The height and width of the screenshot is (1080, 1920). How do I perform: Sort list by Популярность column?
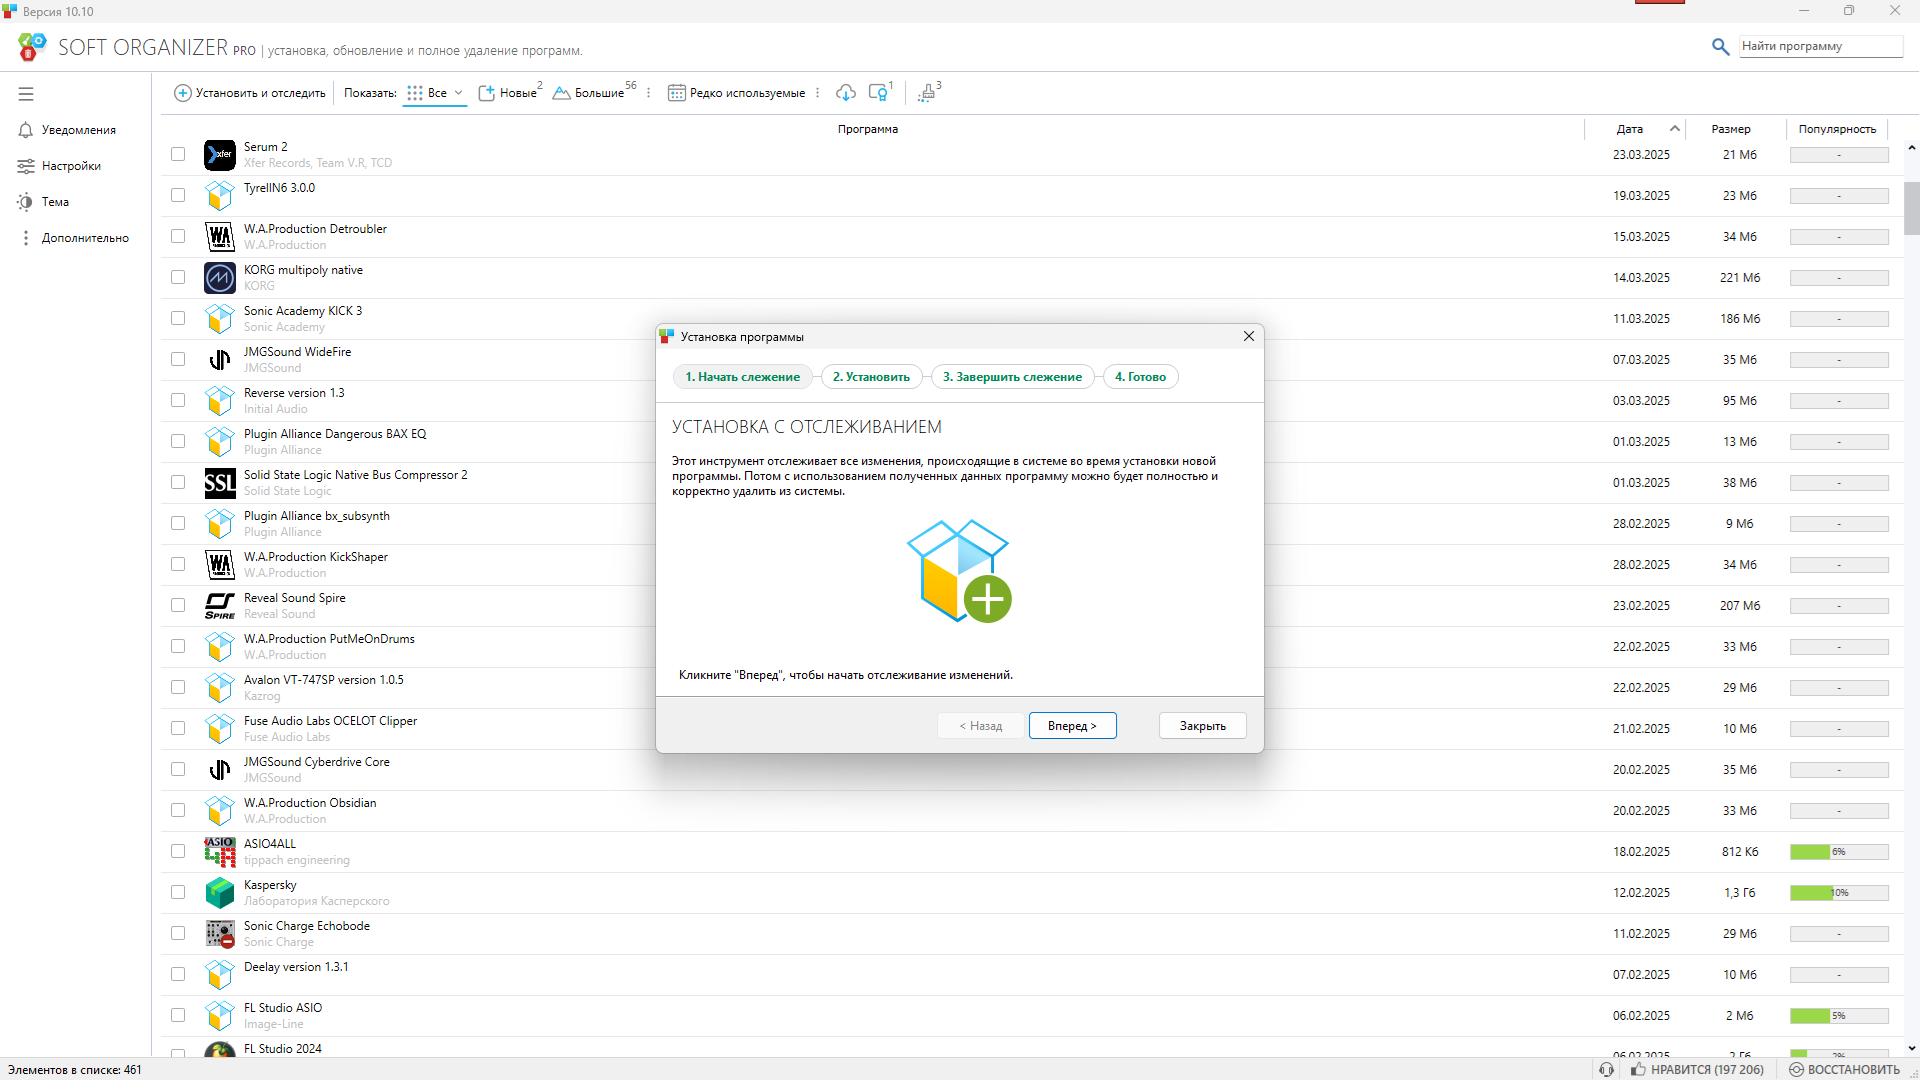tap(1837, 129)
